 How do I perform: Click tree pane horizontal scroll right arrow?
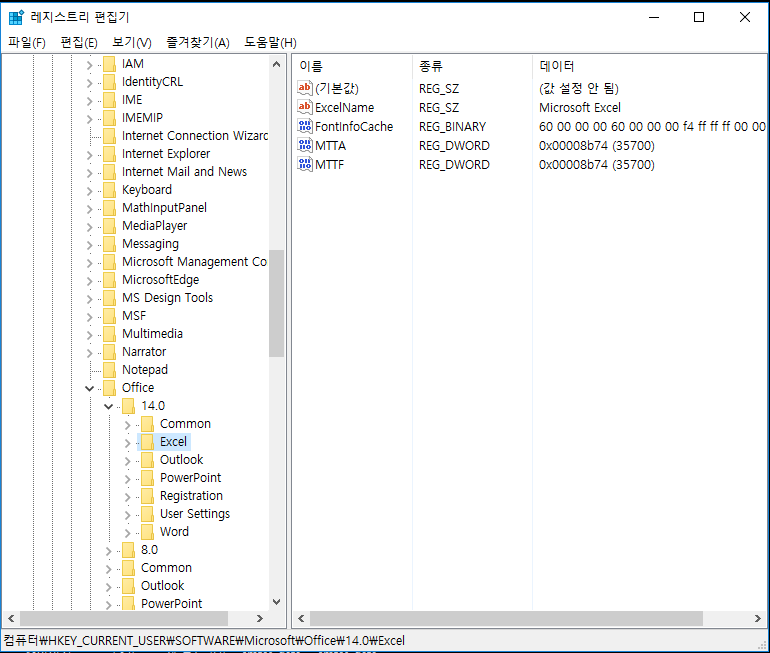tap(260, 619)
